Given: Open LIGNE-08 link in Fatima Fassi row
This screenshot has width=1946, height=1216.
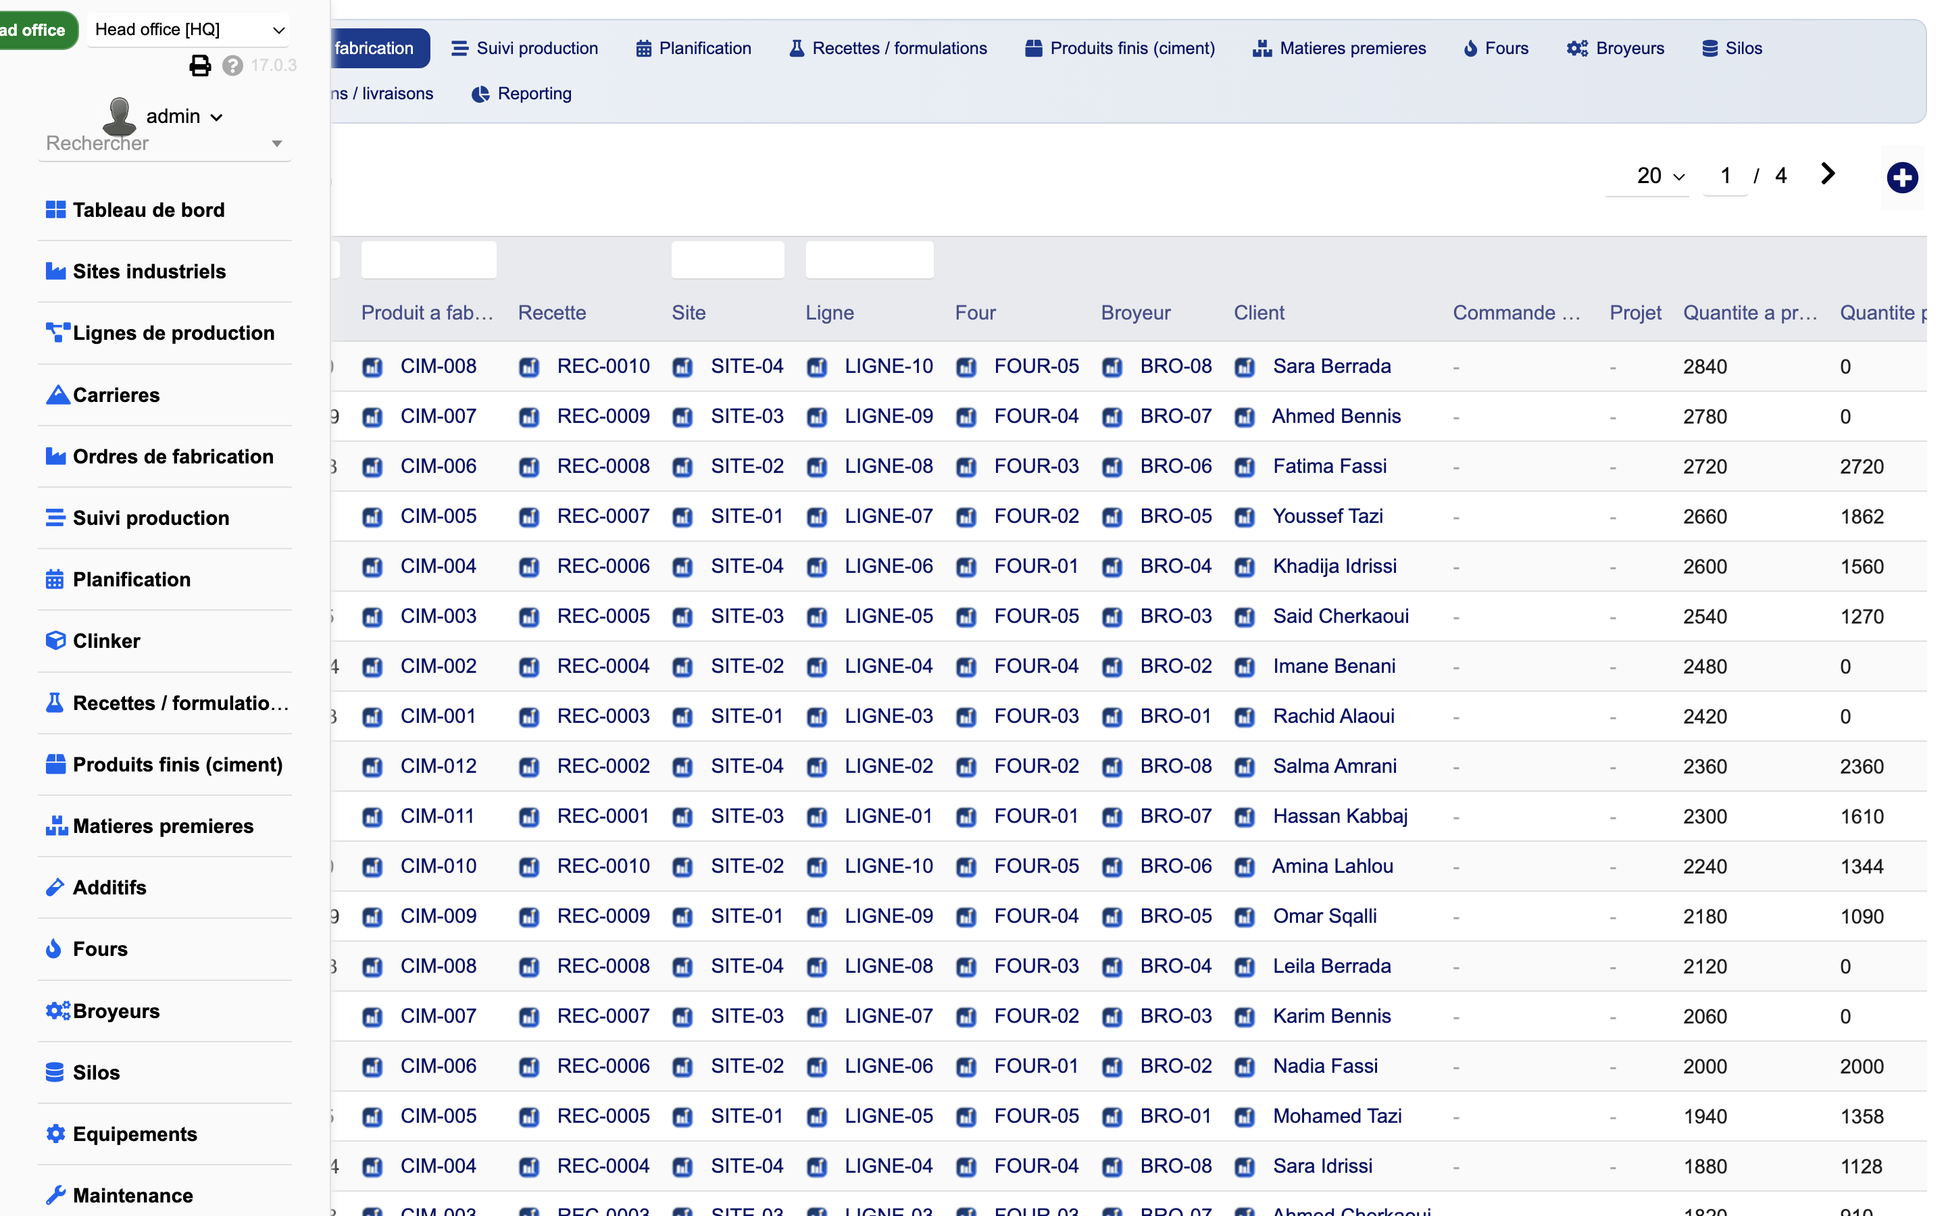Looking at the screenshot, I should (x=888, y=466).
